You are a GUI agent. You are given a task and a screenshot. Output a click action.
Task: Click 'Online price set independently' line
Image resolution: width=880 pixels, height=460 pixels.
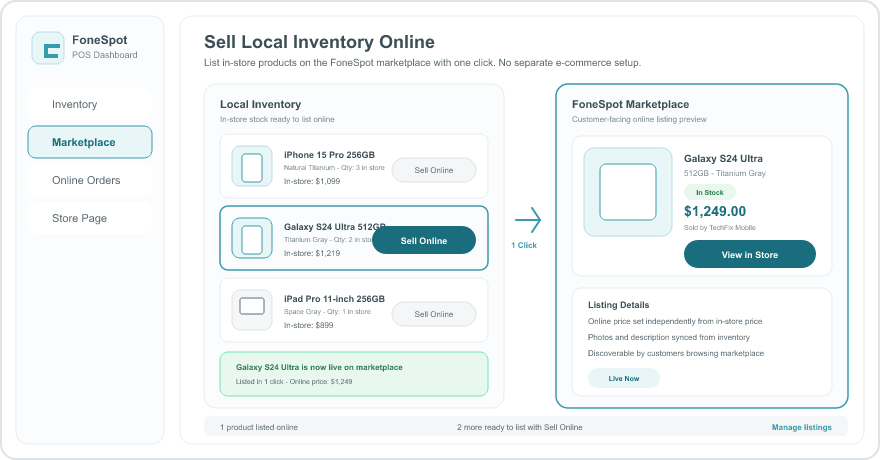tap(675, 321)
